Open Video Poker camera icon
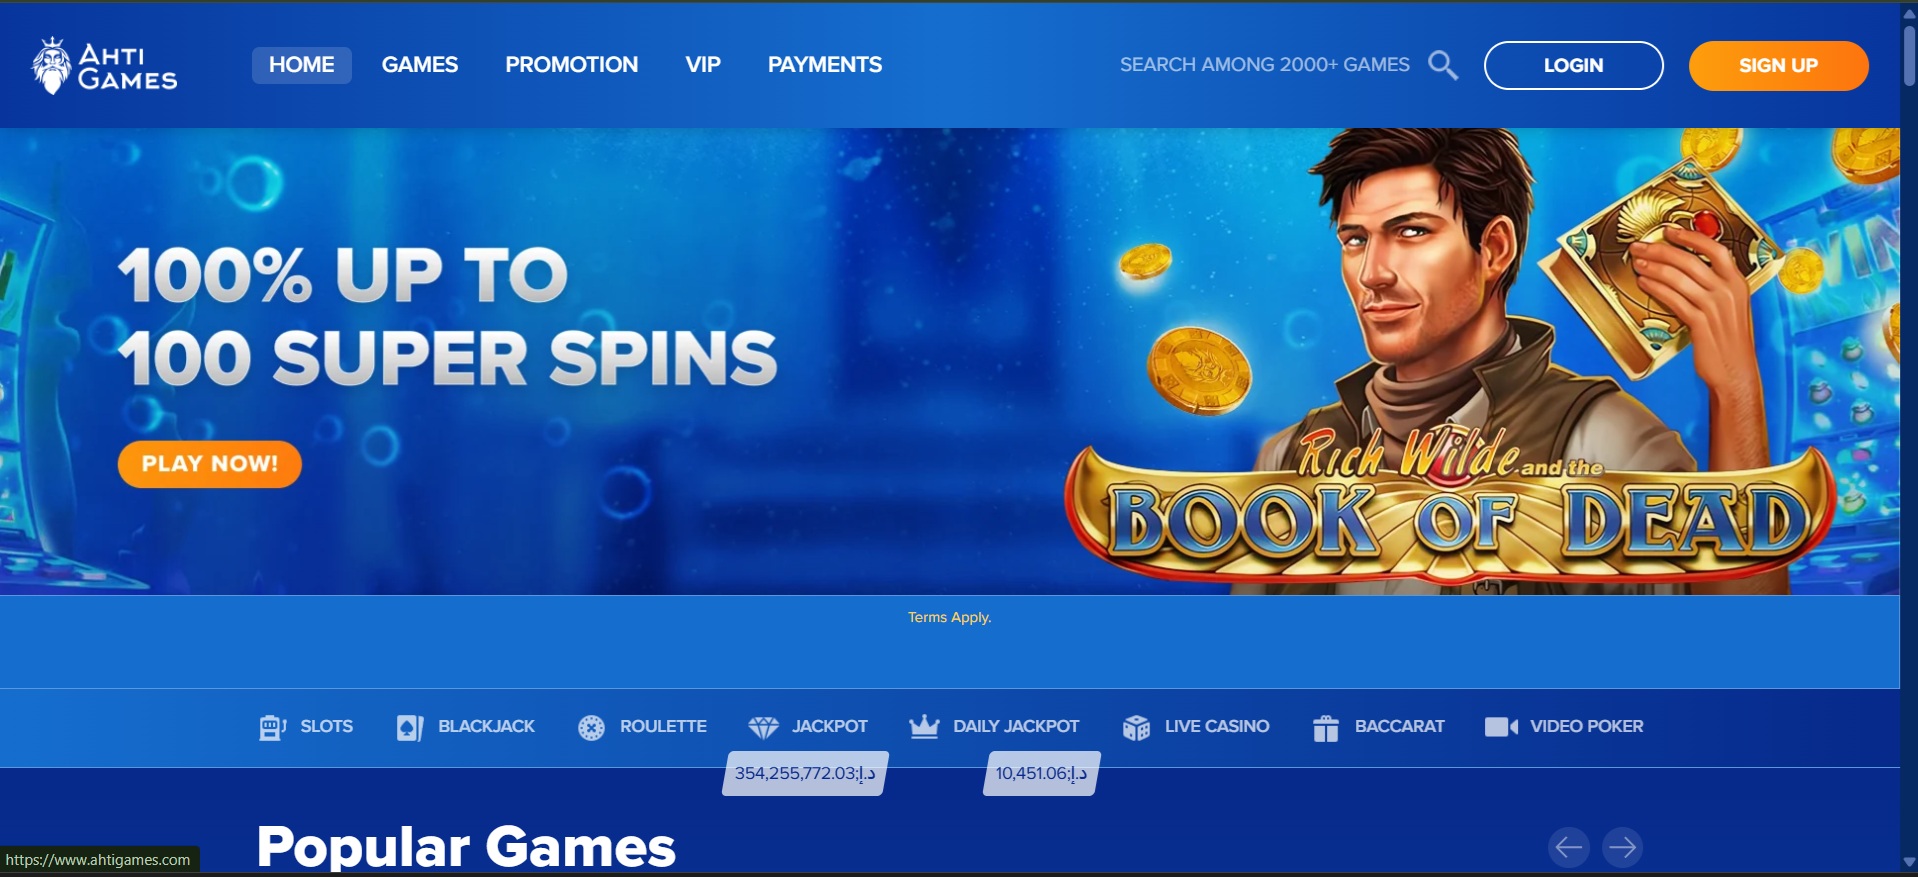This screenshot has width=1918, height=877. coord(1501,727)
